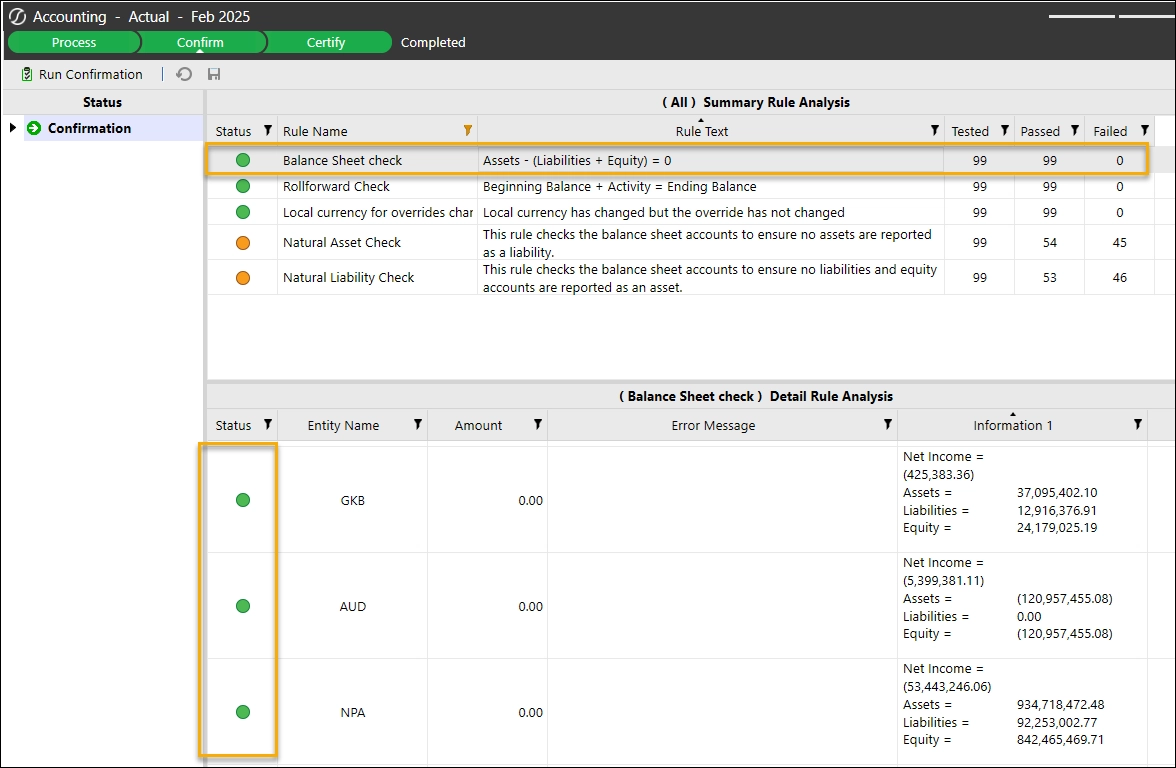Click the orange status dot for Natural Liability Check
Image resolution: width=1176 pixels, height=768 pixels.
(243, 278)
